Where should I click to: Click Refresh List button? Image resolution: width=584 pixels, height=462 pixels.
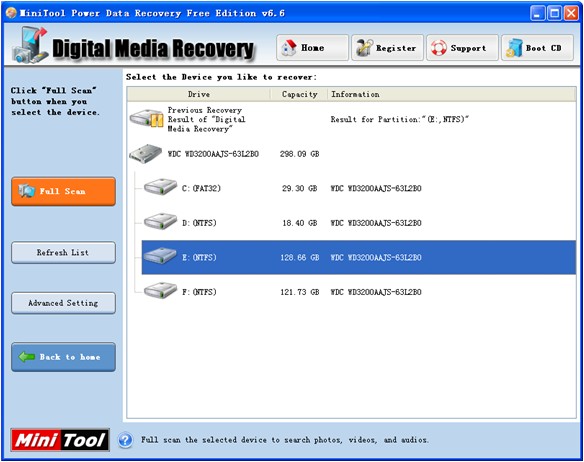(x=63, y=253)
